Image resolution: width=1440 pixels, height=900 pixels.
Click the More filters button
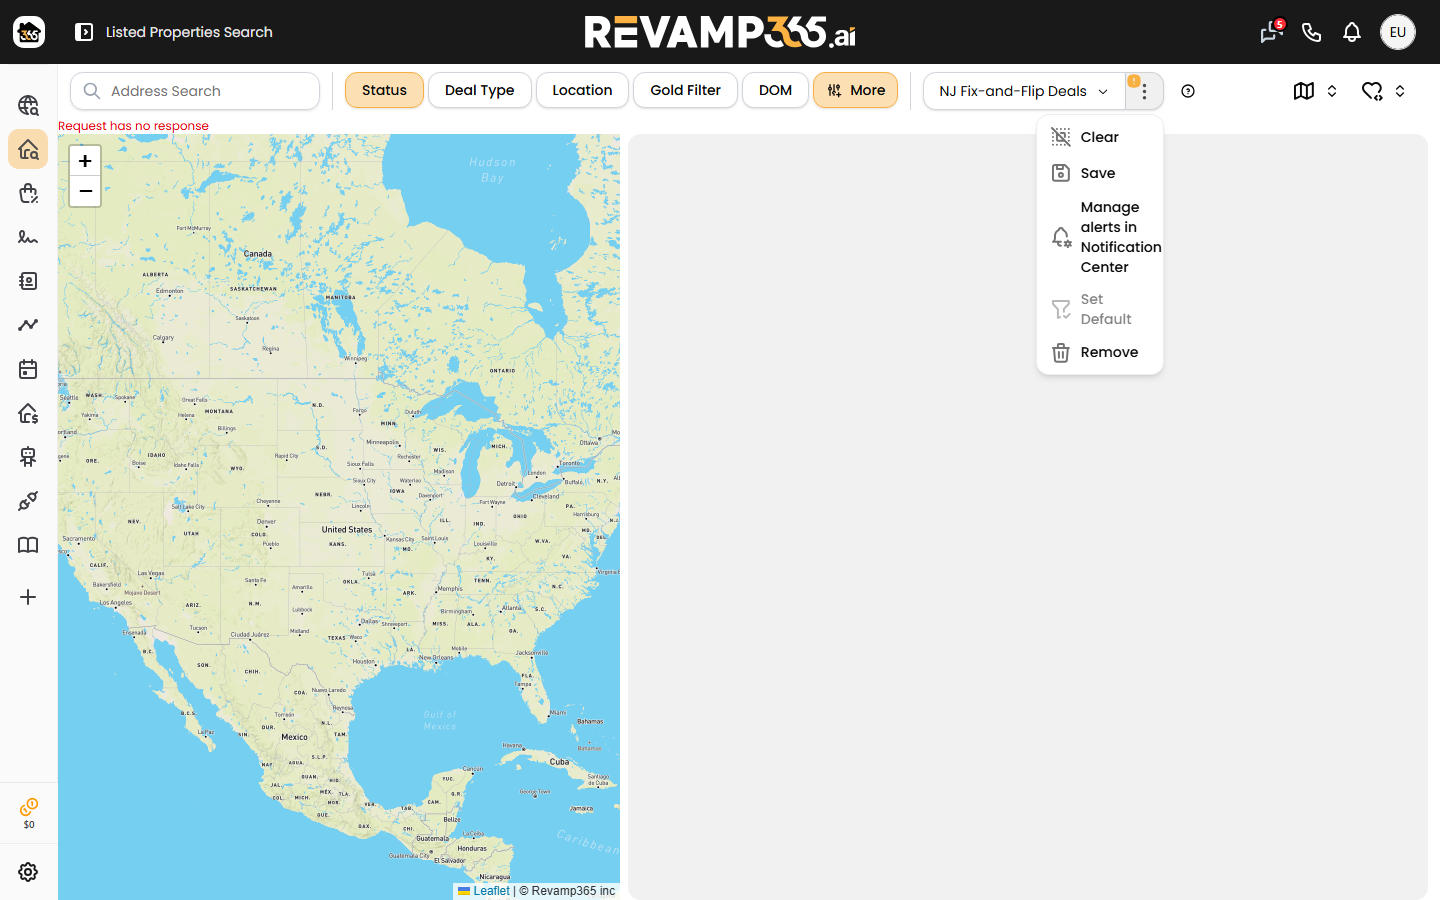pyautogui.click(x=855, y=90)
